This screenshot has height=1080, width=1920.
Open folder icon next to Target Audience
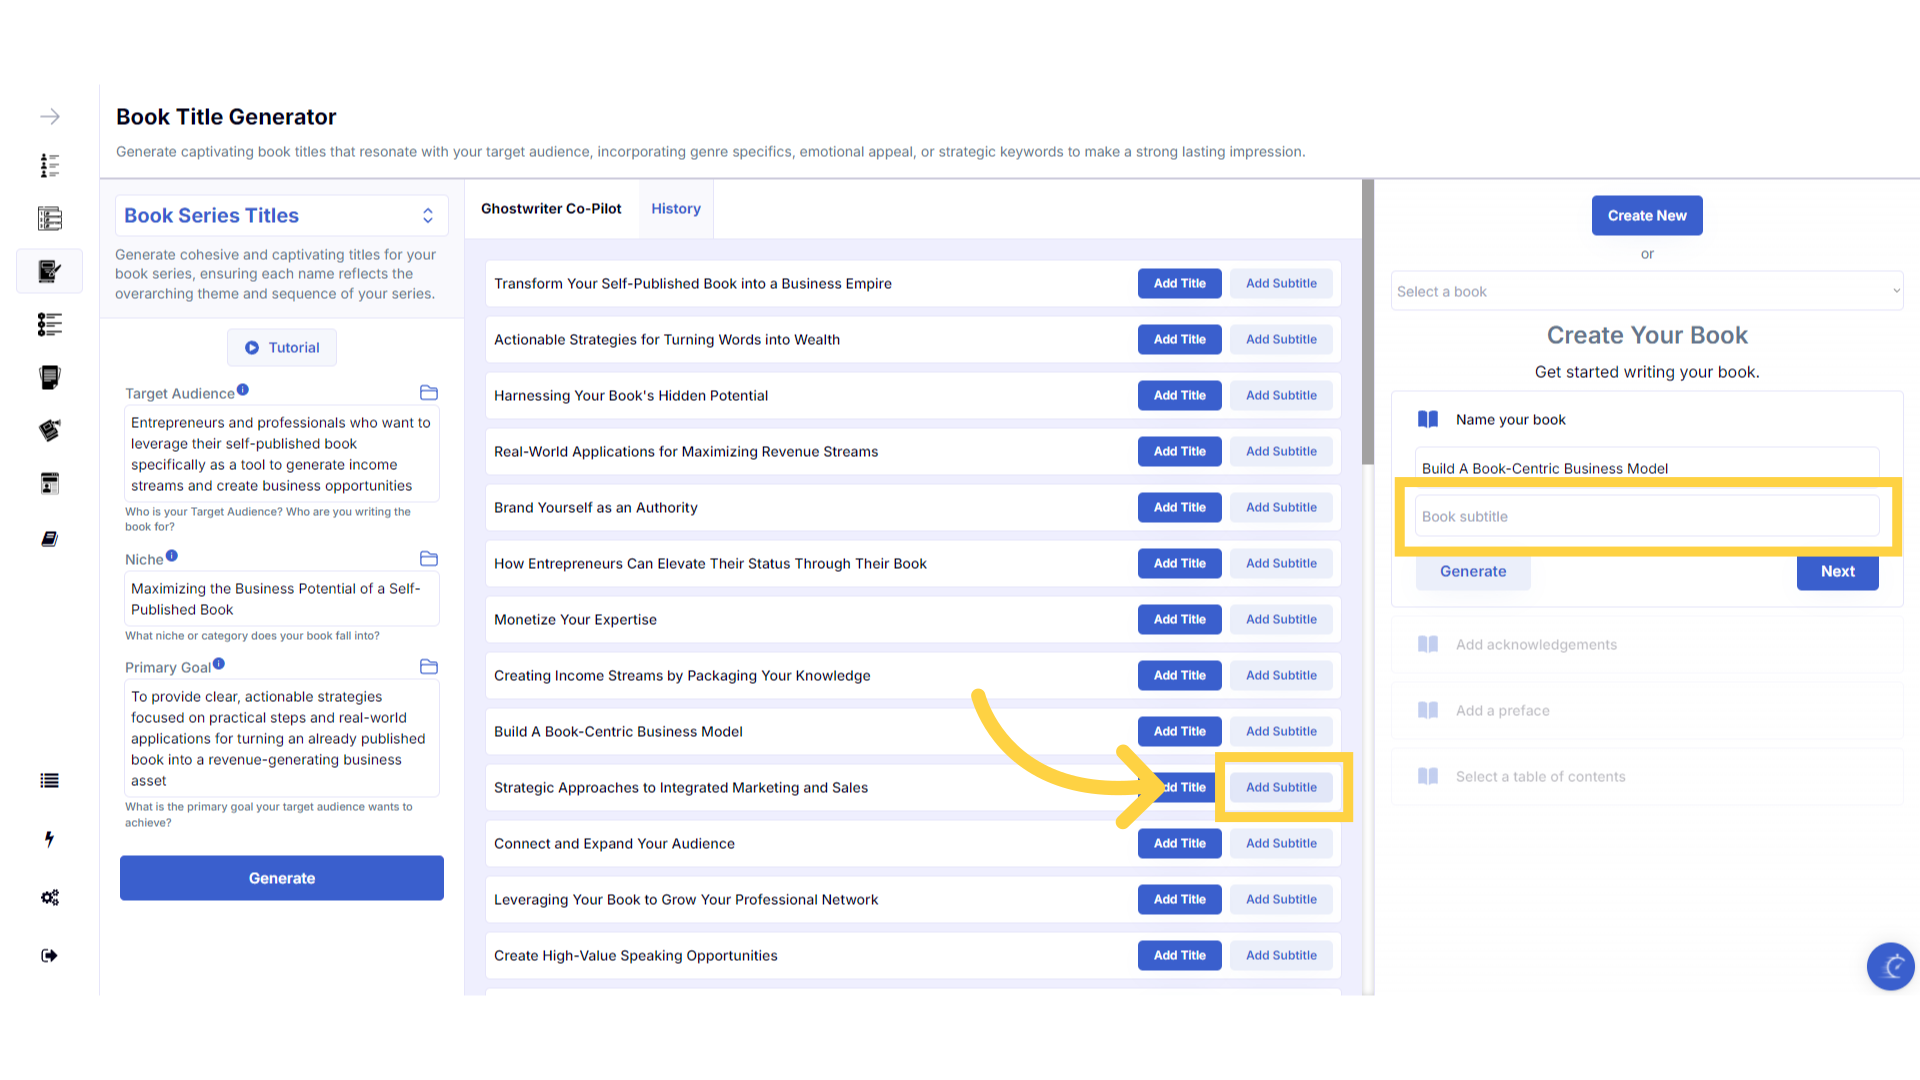point(429,393)
